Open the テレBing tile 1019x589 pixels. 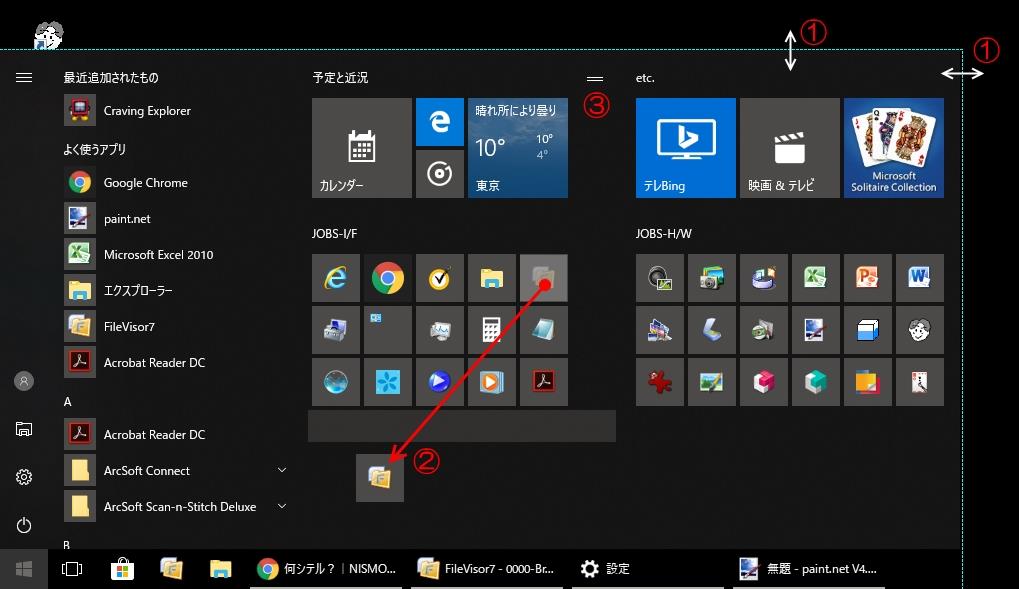pos(686,148)
